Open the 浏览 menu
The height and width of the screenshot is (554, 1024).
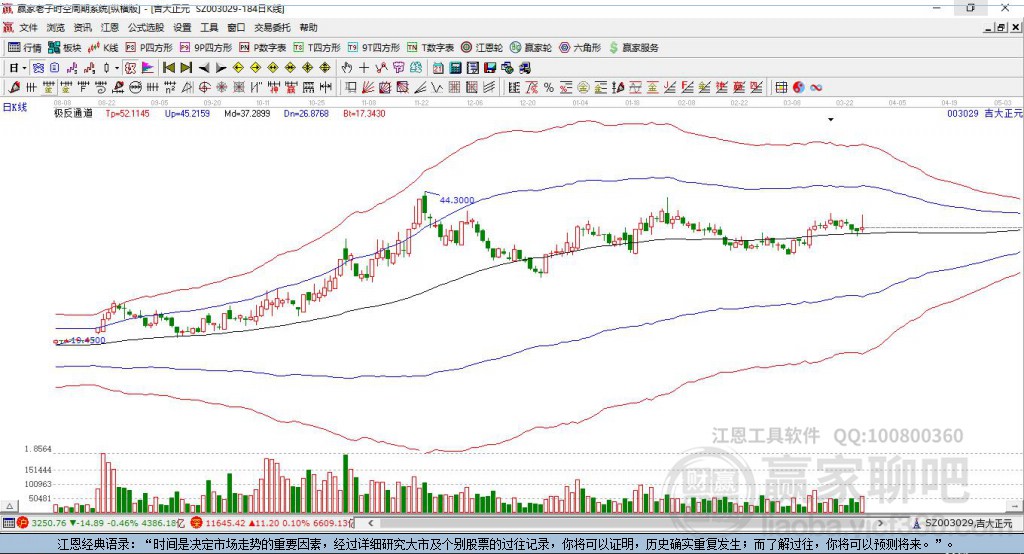tap(56, 27)
